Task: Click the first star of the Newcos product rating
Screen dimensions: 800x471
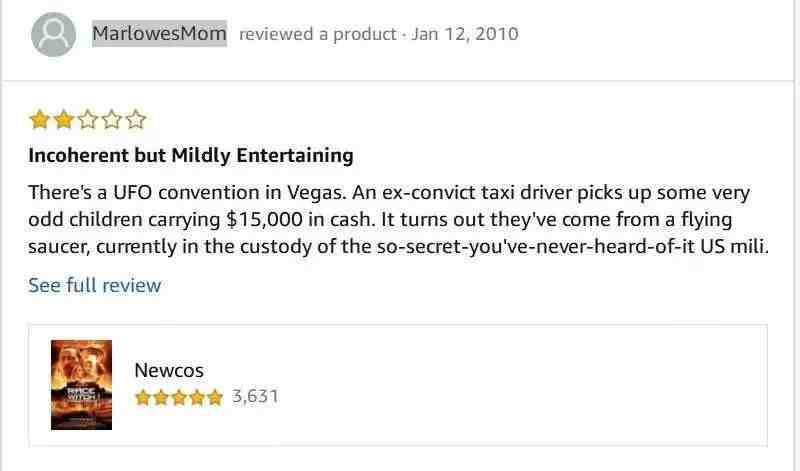Action: click(x=143, y=397)
